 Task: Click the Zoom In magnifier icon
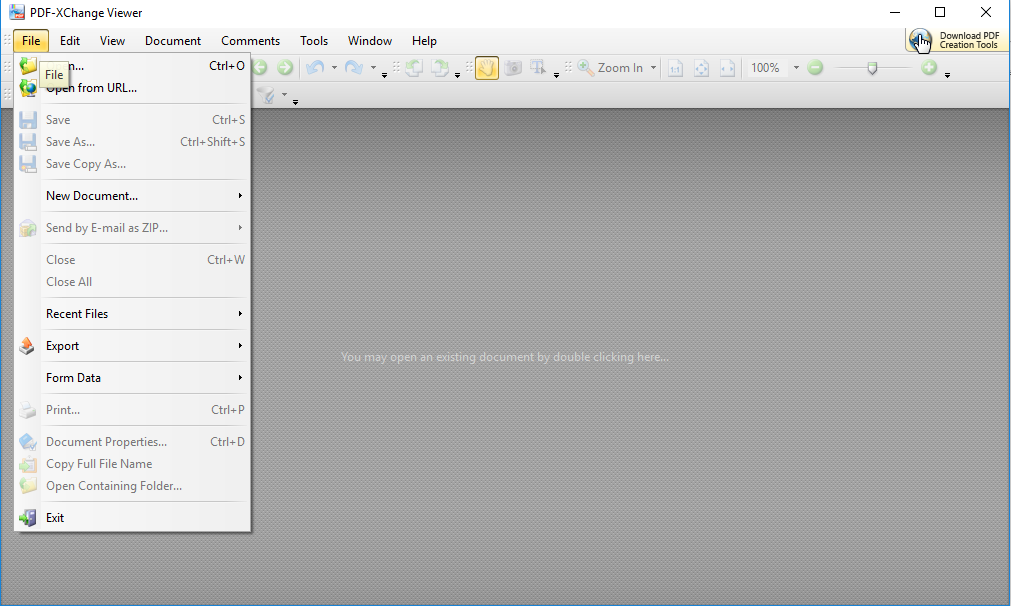[585, 68]
